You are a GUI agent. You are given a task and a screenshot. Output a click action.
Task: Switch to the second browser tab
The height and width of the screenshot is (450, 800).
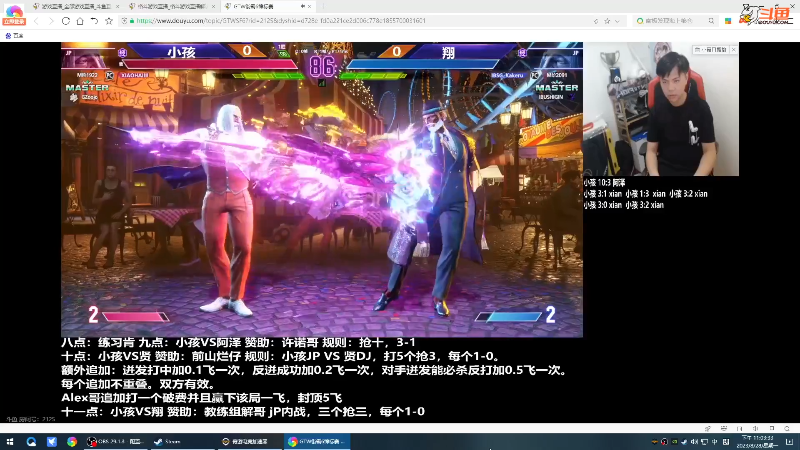coord(171,6)
